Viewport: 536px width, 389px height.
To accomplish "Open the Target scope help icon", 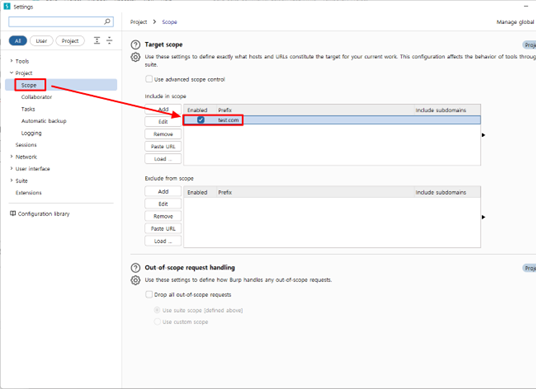I will (135, 45).
